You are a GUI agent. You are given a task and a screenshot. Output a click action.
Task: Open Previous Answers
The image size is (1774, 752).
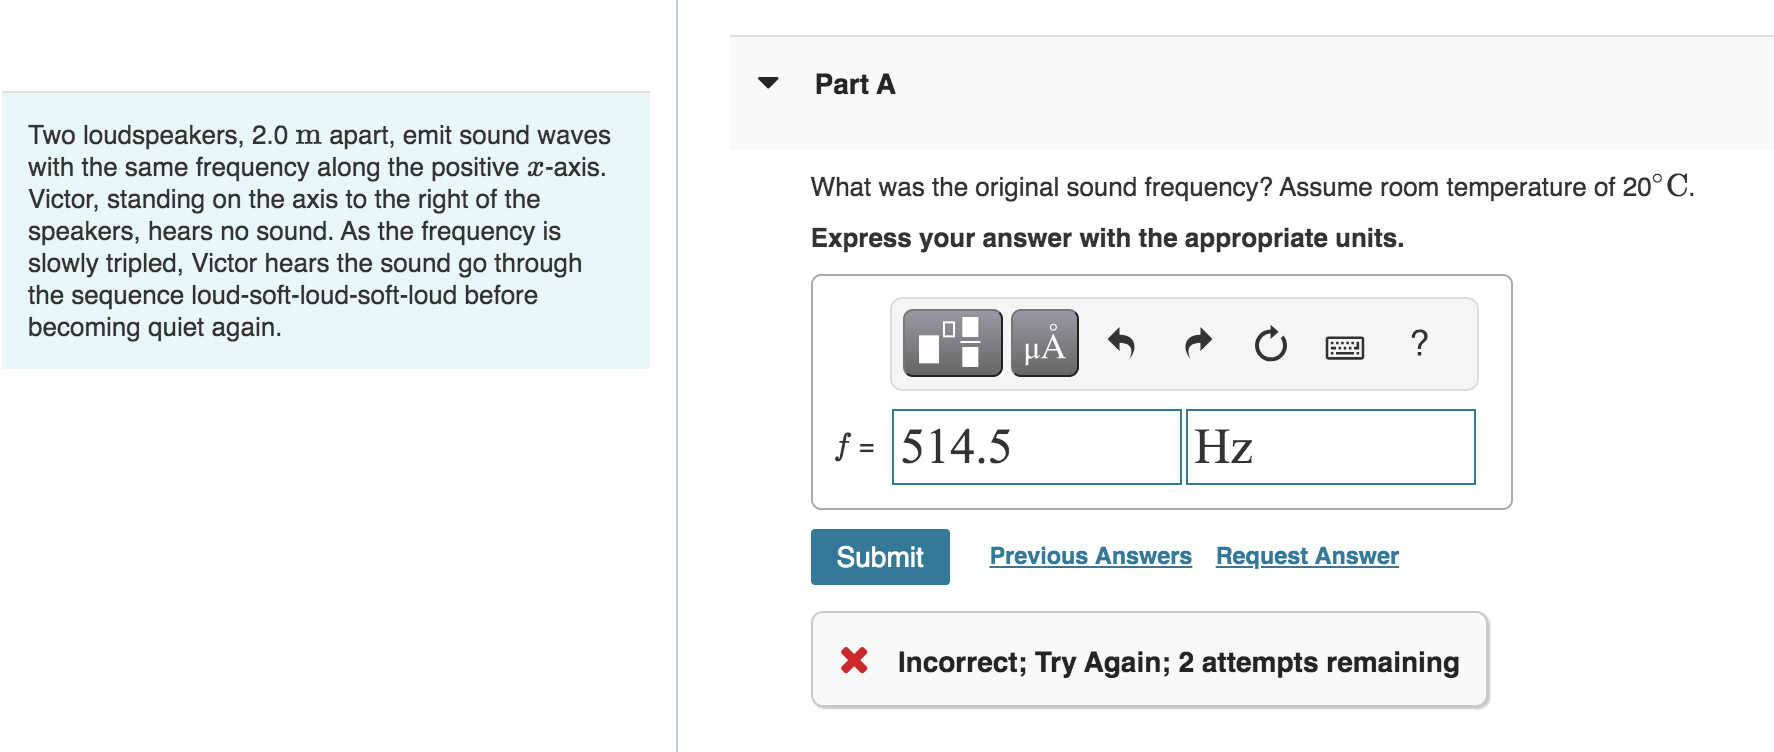point(1091,556)
